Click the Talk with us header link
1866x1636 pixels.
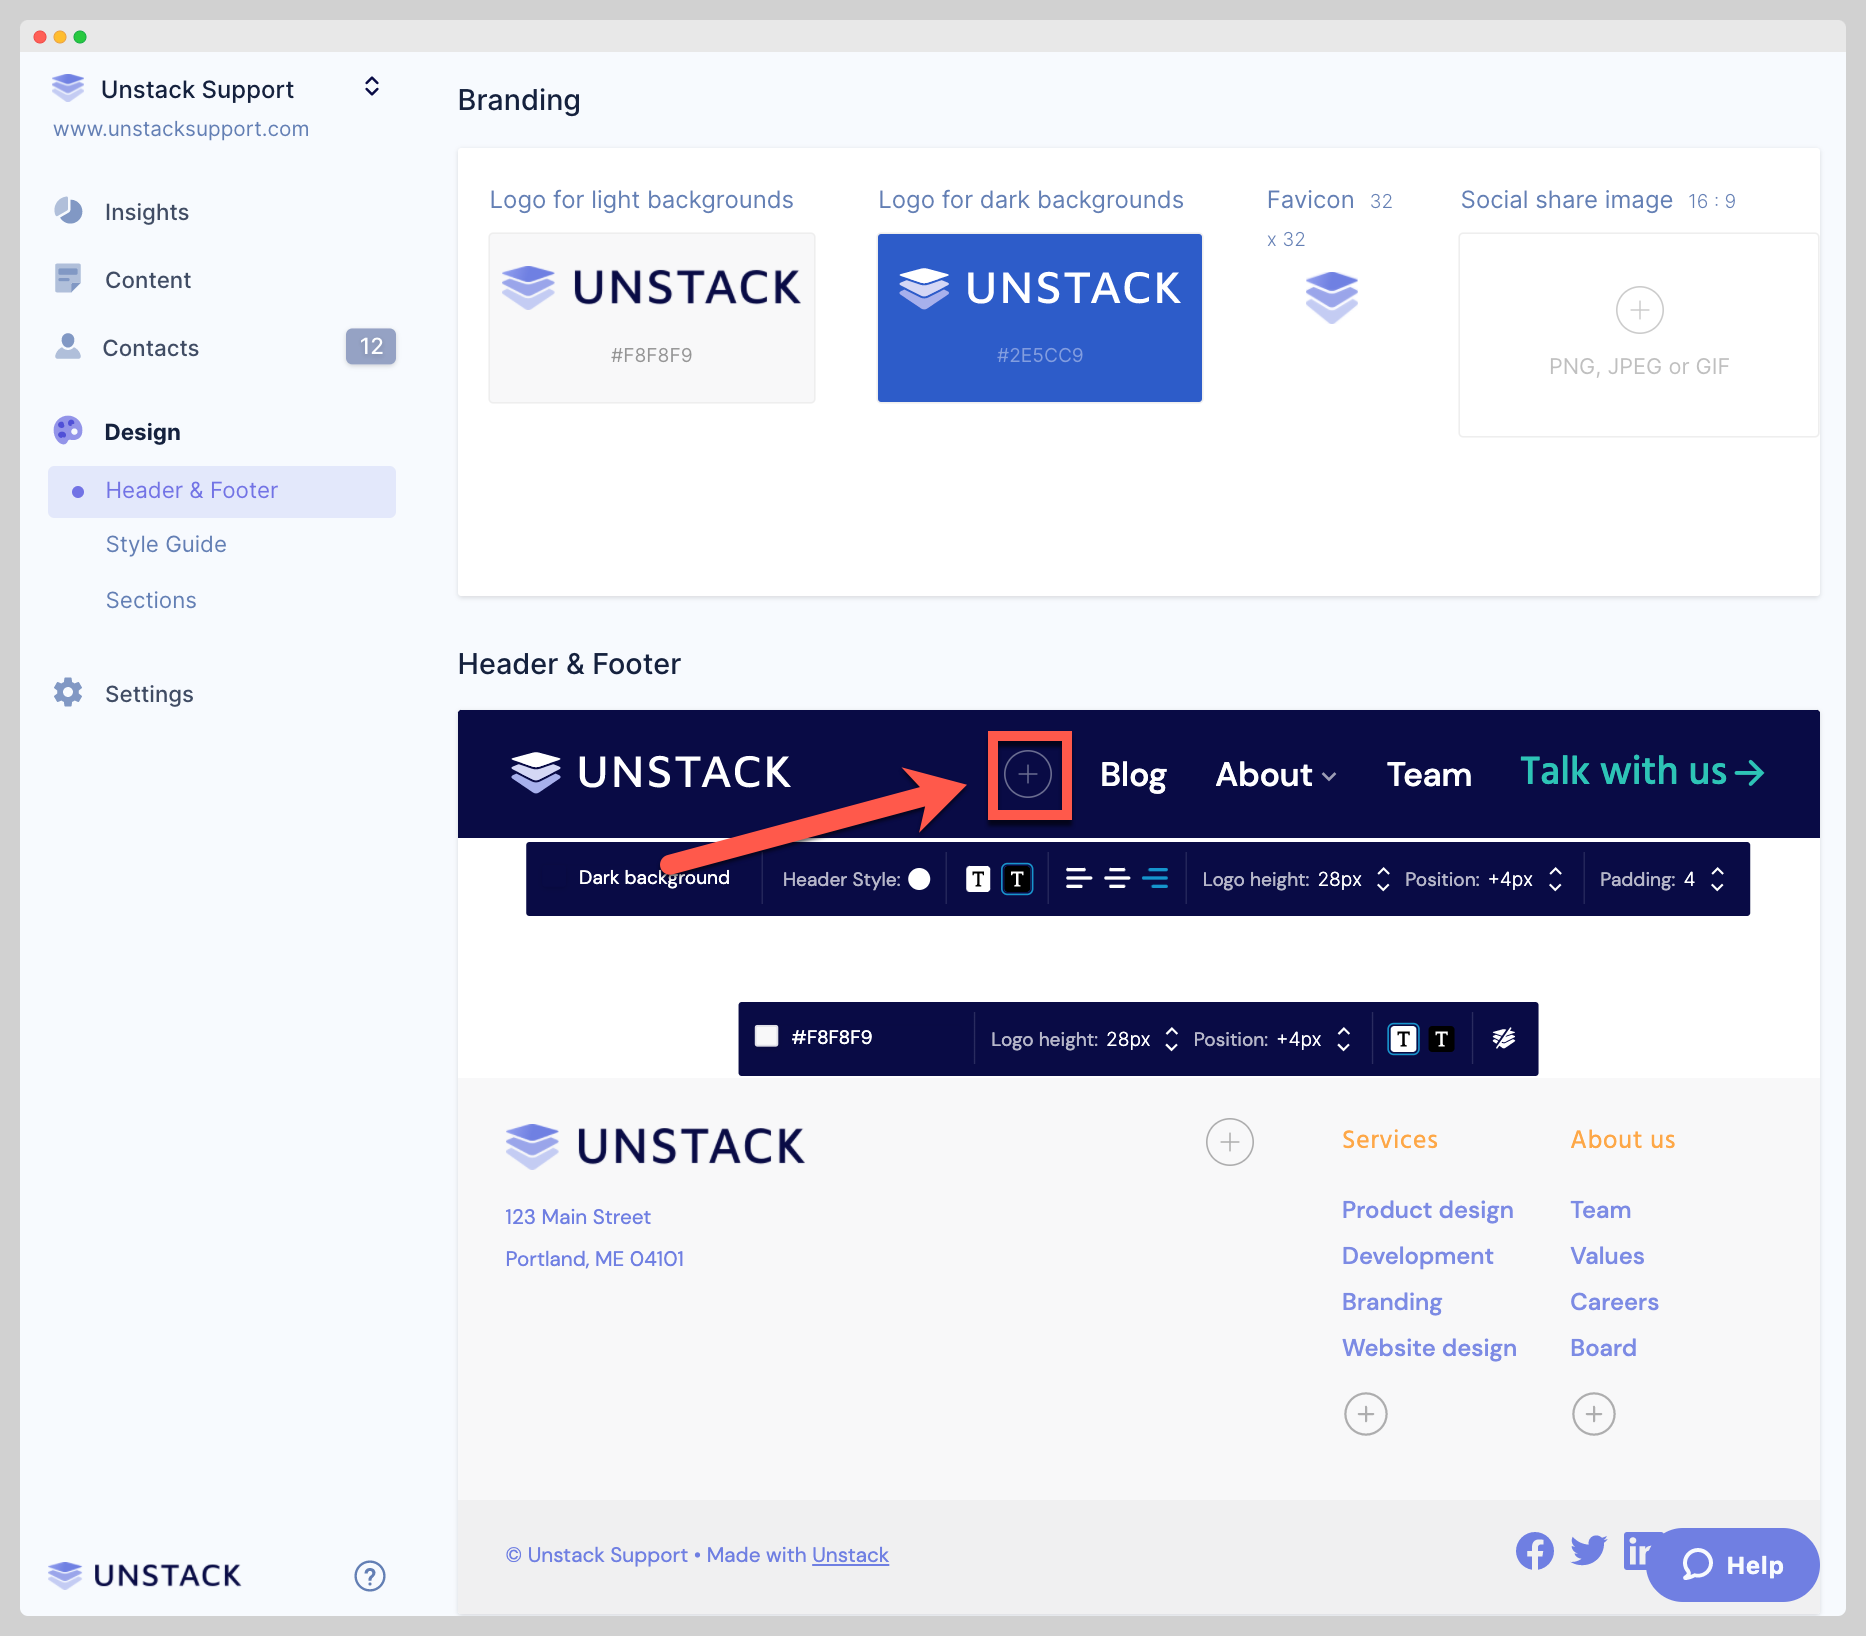(1641, 772)
